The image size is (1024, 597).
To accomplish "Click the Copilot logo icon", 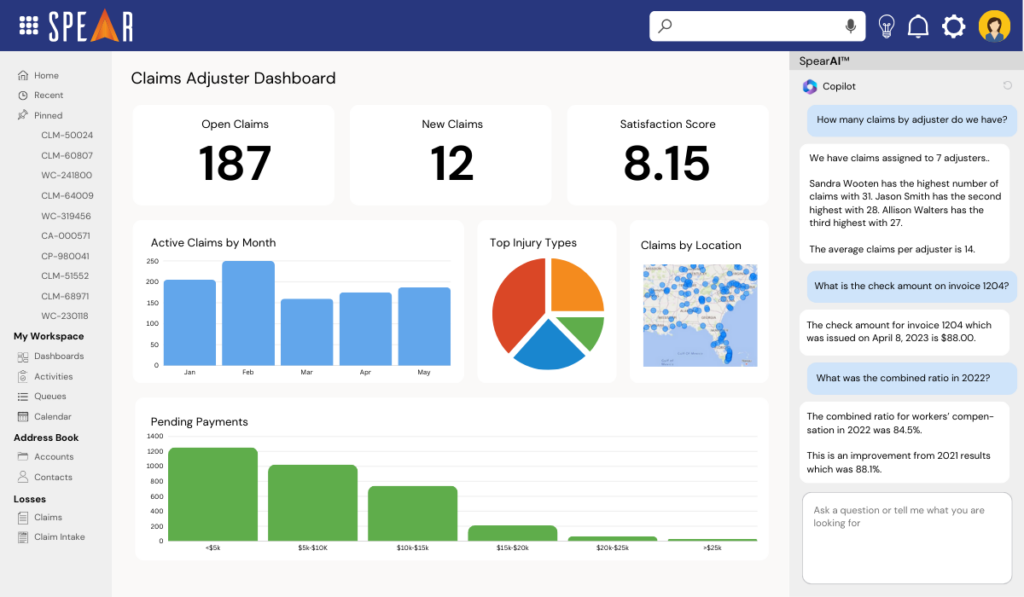I will point(809,87).
